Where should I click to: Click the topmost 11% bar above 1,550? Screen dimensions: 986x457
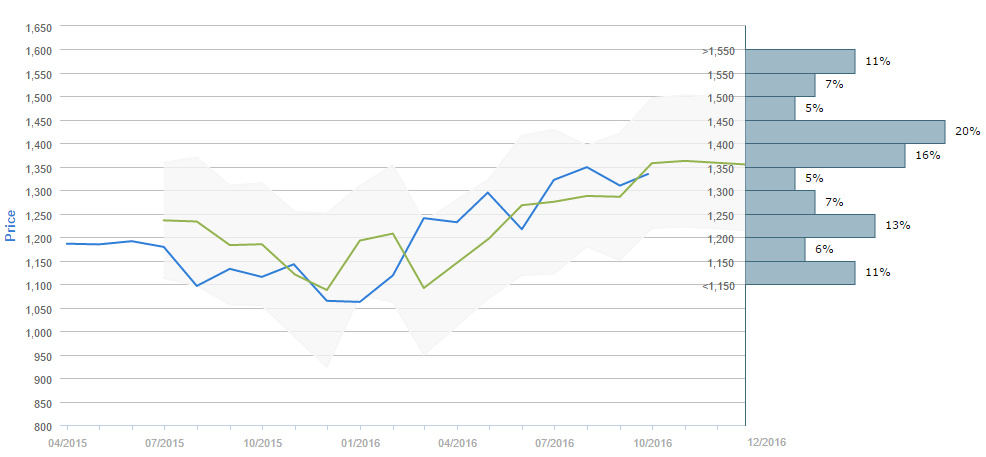(800, 61)
